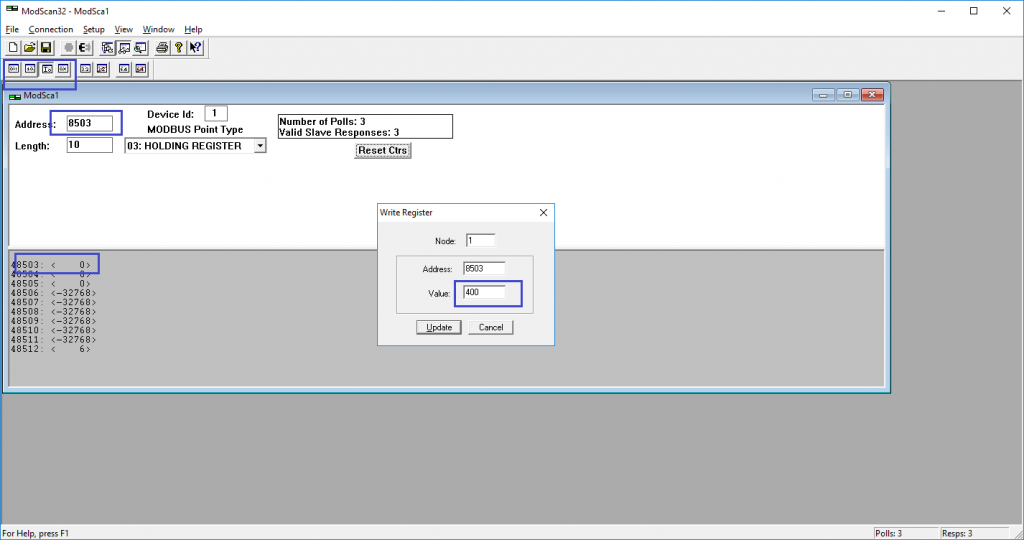This screenshot has width=1024, height=540.
Task: Click the Reset Ctrs button
Action: (383, 150)
